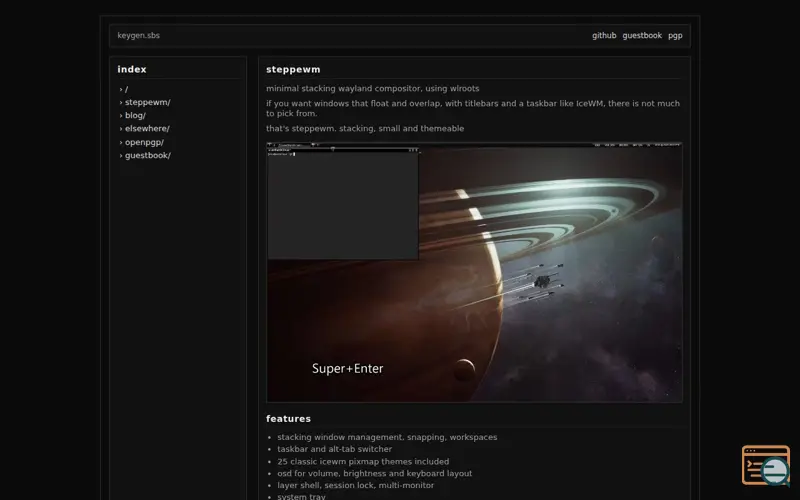The height and width of the screenshot is (500, 800).
Task: Select the "features" section heading
Action: click(288, 419)
